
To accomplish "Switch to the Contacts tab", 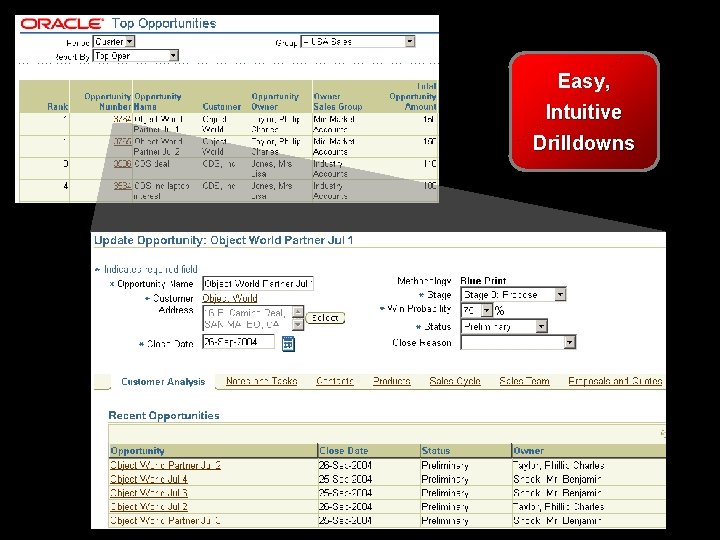I will coord(335,381).
